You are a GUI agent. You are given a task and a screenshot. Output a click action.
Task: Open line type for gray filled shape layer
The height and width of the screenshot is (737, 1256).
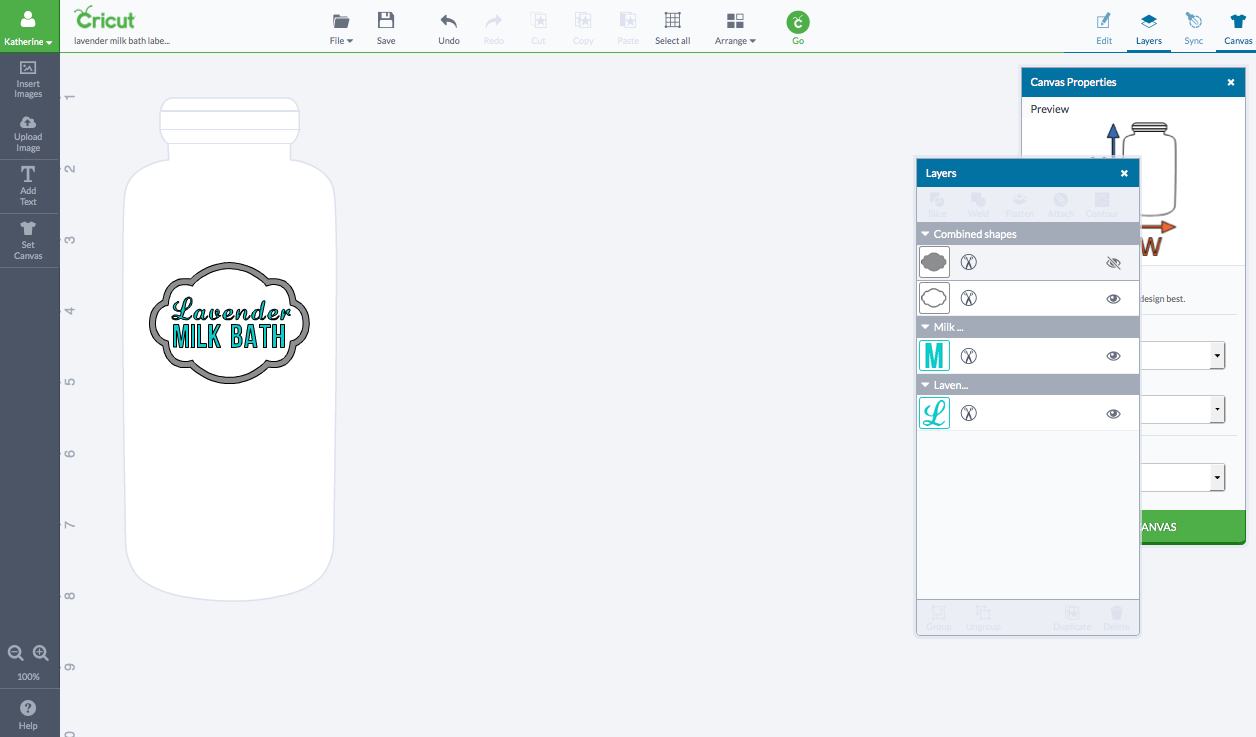[x=968, y=262]
